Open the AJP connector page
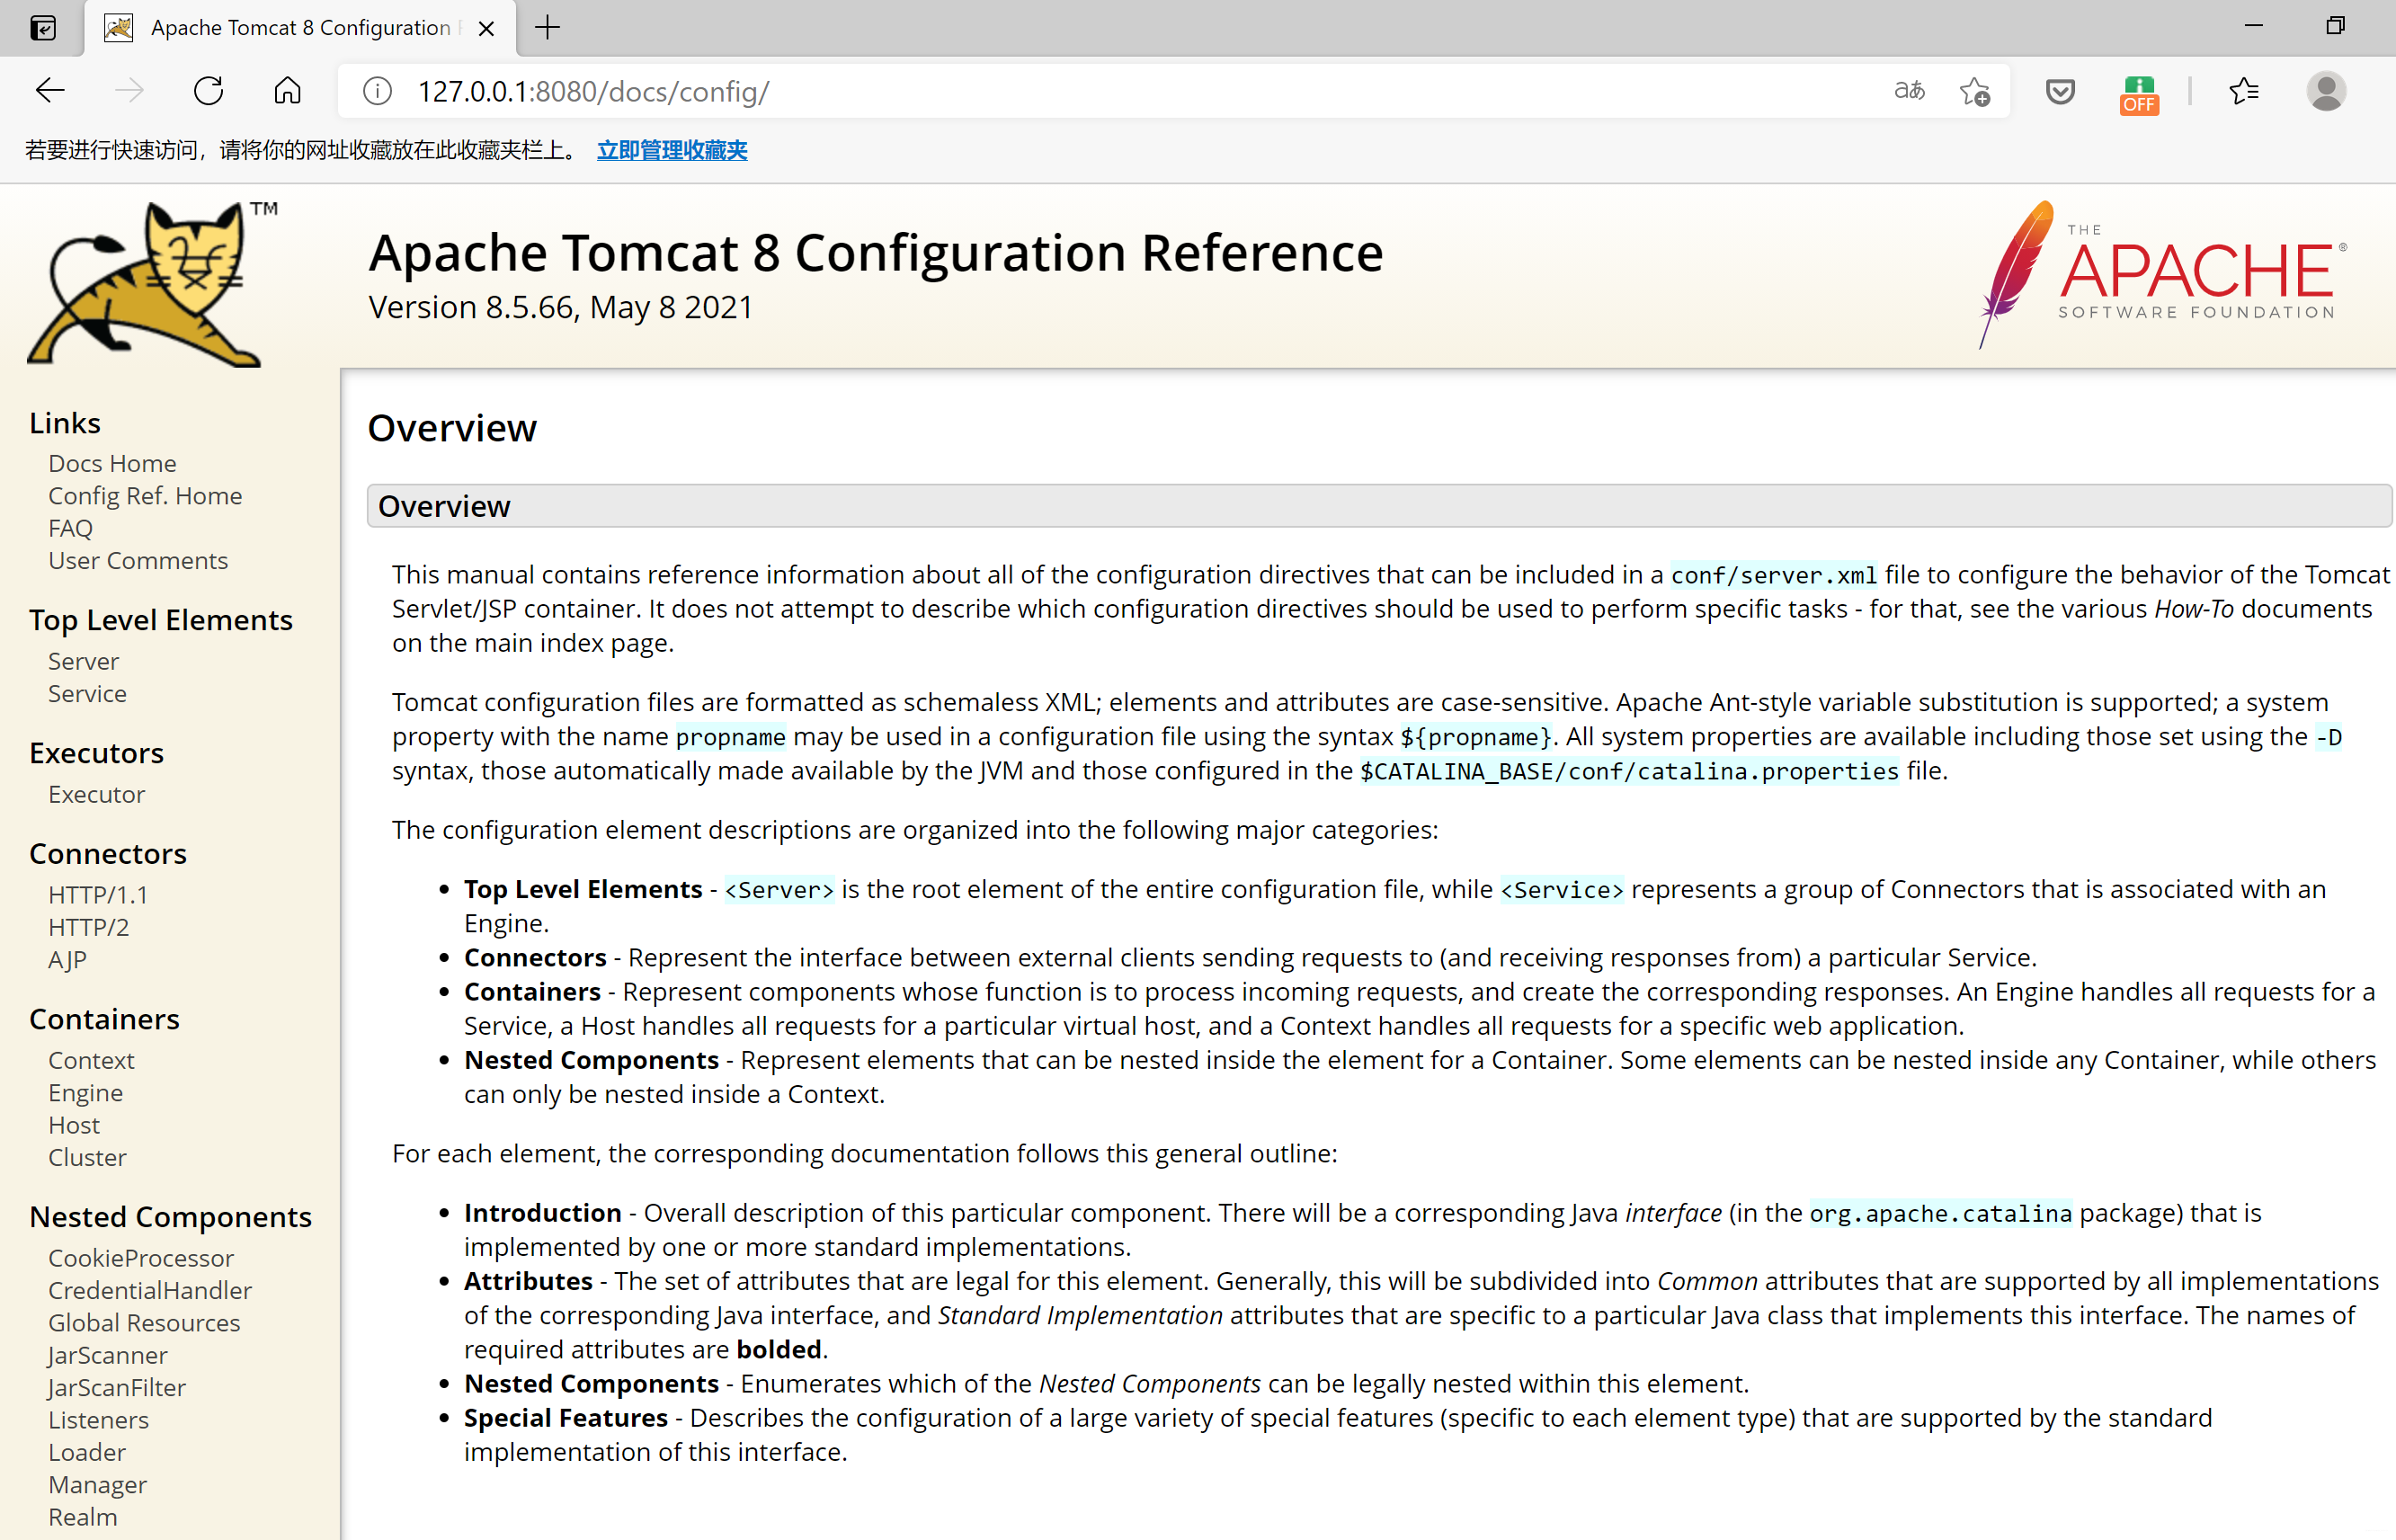 (x=67, y=959)
